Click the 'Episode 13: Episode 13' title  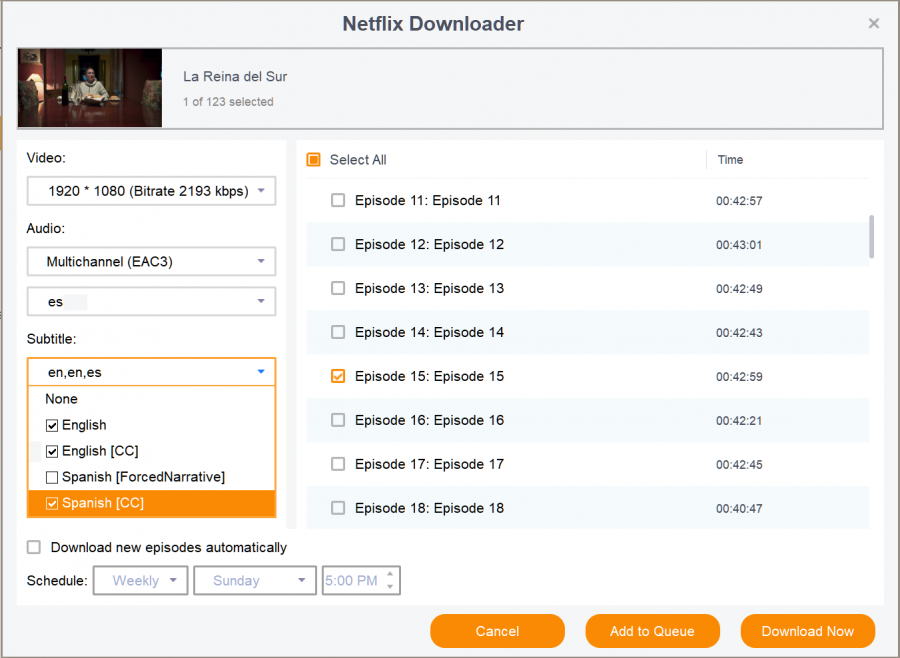(x=429, y=288)
